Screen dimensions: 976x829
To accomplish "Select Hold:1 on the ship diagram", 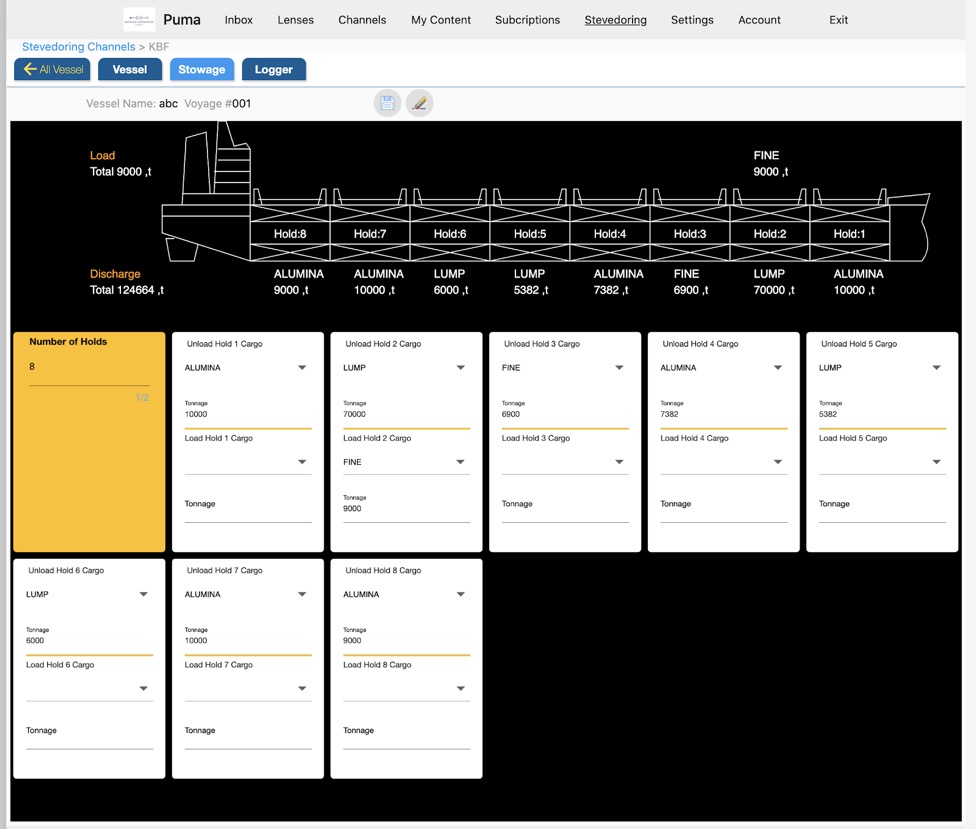I will [850, 234].
